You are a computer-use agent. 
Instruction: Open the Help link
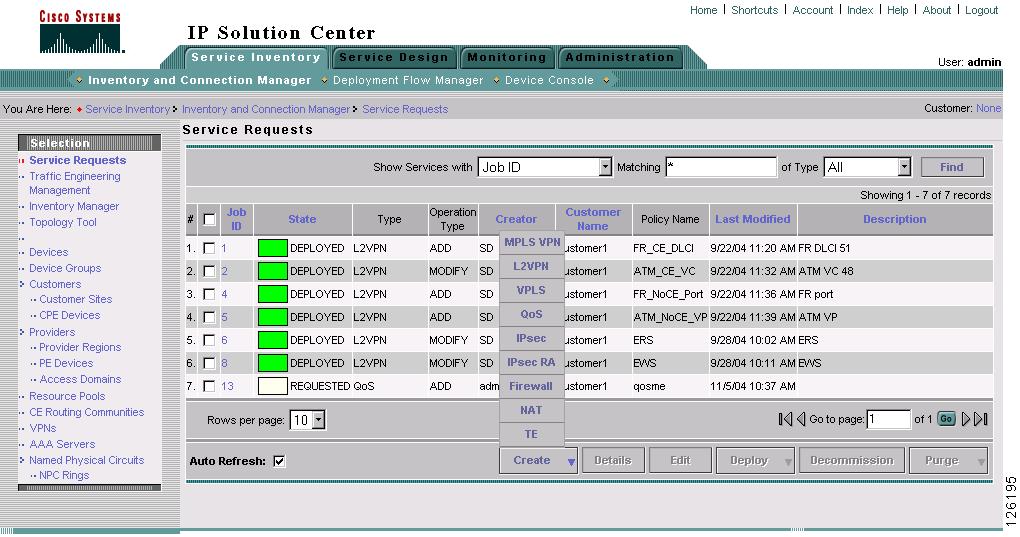[x=897, y=10]
